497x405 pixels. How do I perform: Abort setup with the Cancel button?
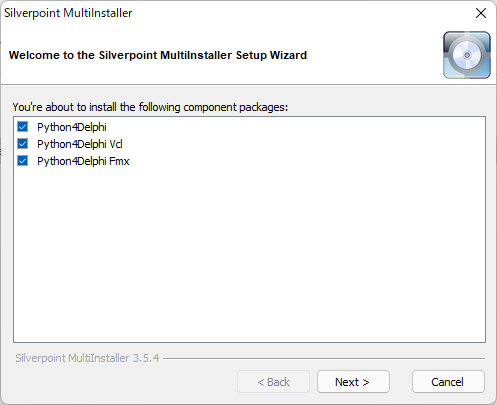[x=448, y=382]
